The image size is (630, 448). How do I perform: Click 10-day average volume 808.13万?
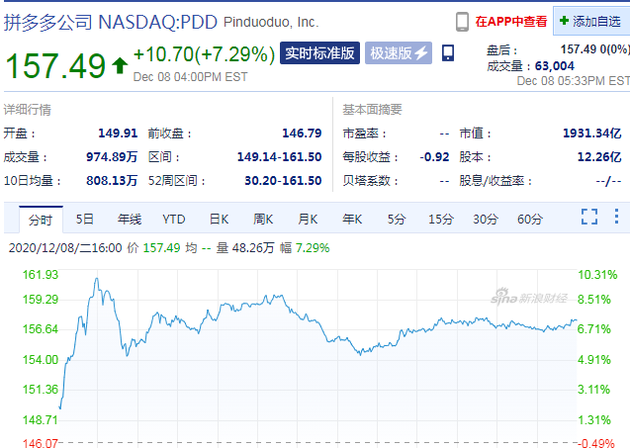click(x=112, y=180)
